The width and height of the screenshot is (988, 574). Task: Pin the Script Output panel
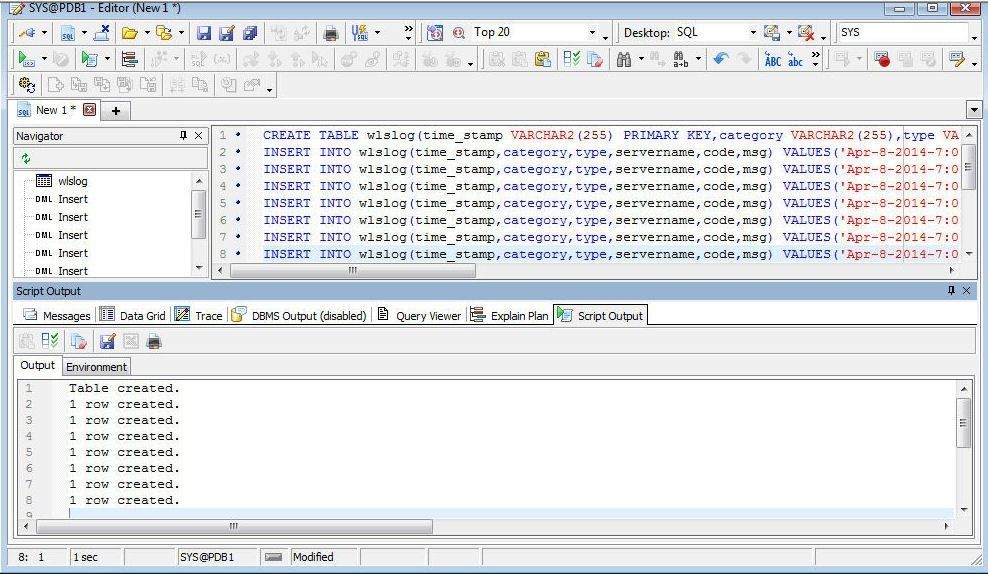coord(951,290)
